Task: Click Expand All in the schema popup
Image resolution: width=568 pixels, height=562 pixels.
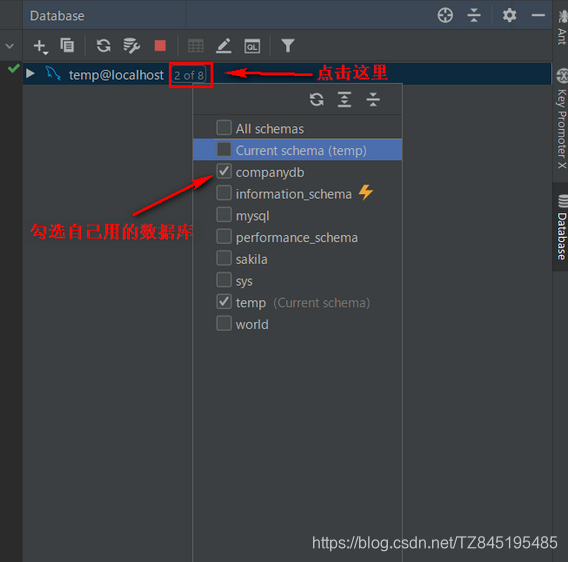Action: point(344,99)
